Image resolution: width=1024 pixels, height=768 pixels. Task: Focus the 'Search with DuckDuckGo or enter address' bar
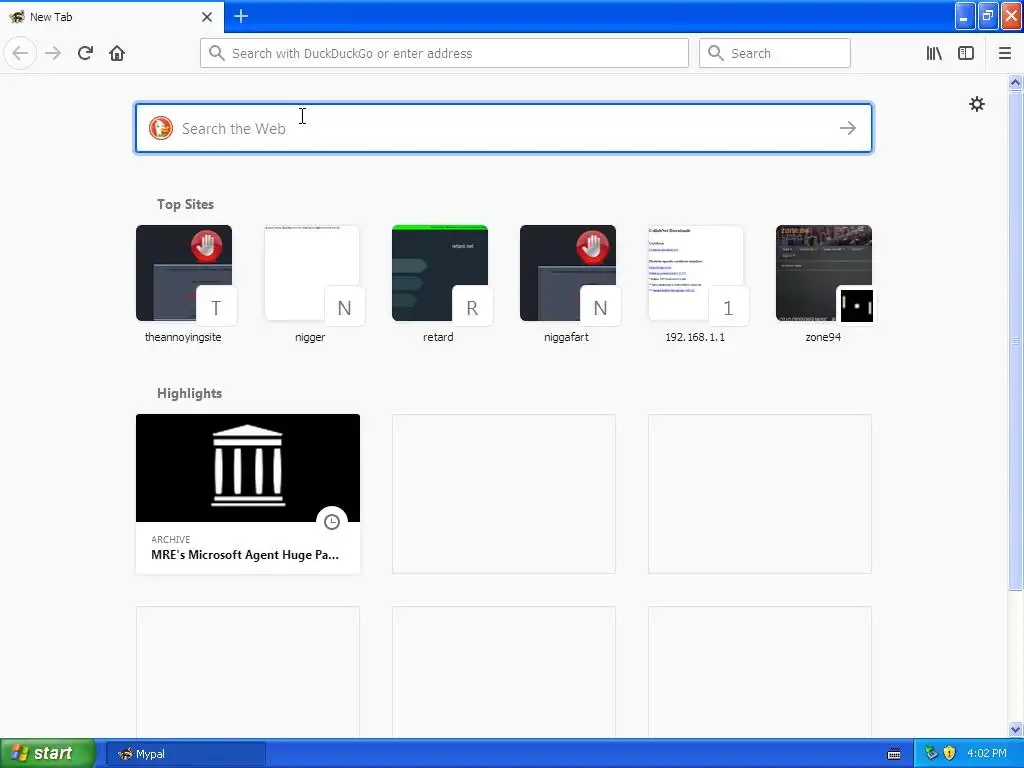click(x=444, y=53)
